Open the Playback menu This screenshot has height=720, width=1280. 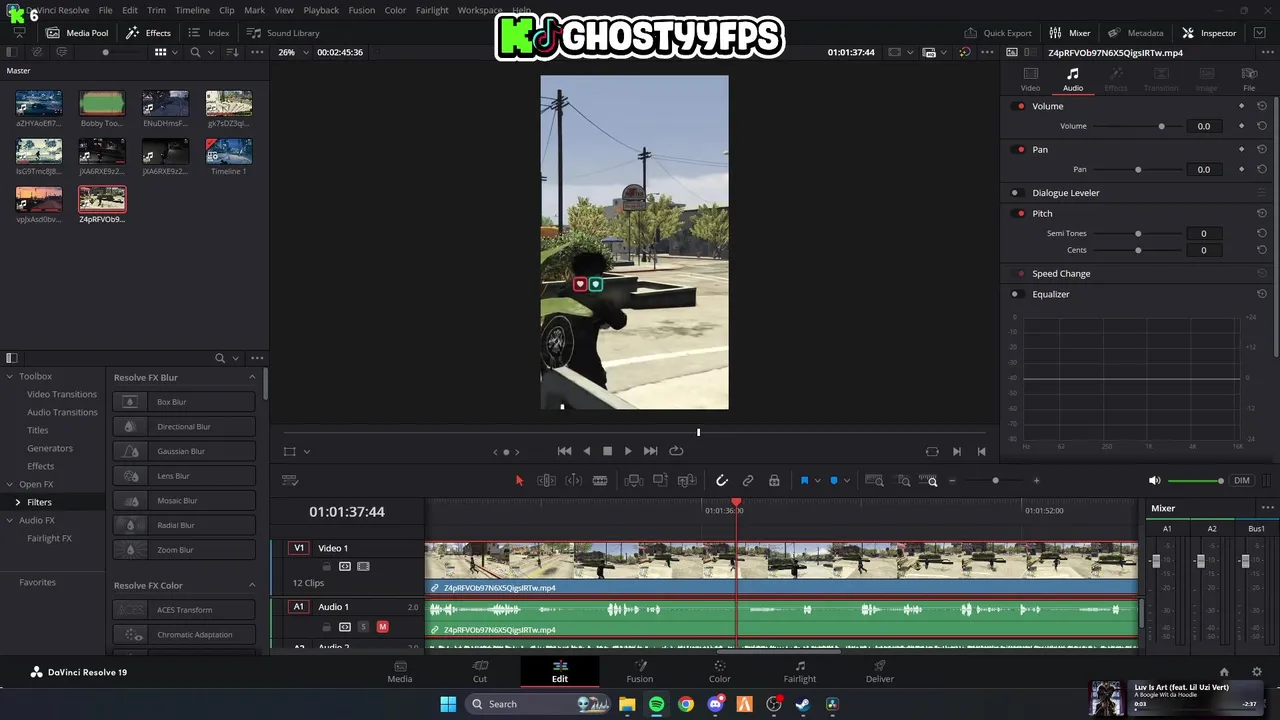[321, 10]
